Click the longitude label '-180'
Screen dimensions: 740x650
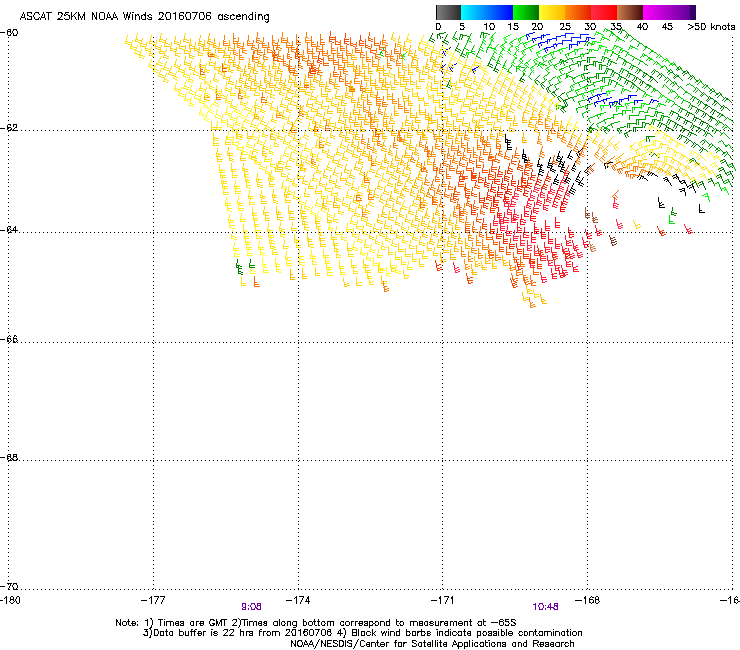coord(10,600)
